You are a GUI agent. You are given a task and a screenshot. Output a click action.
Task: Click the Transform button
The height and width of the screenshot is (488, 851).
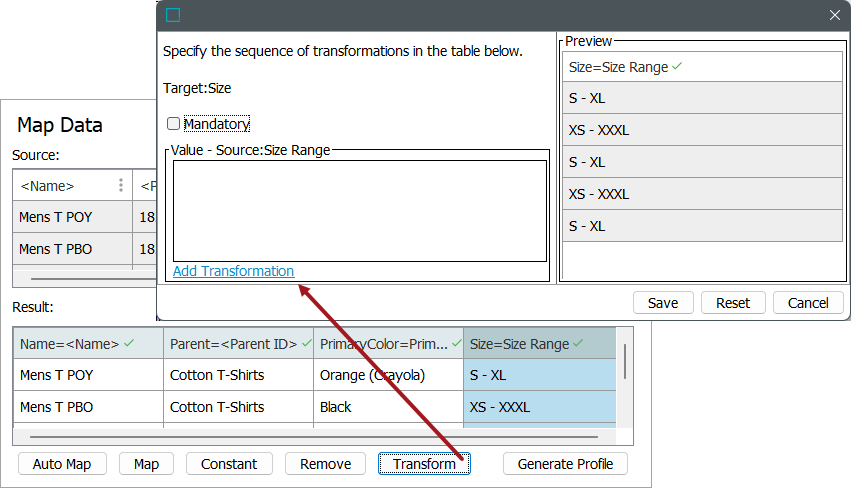(424, 464)
